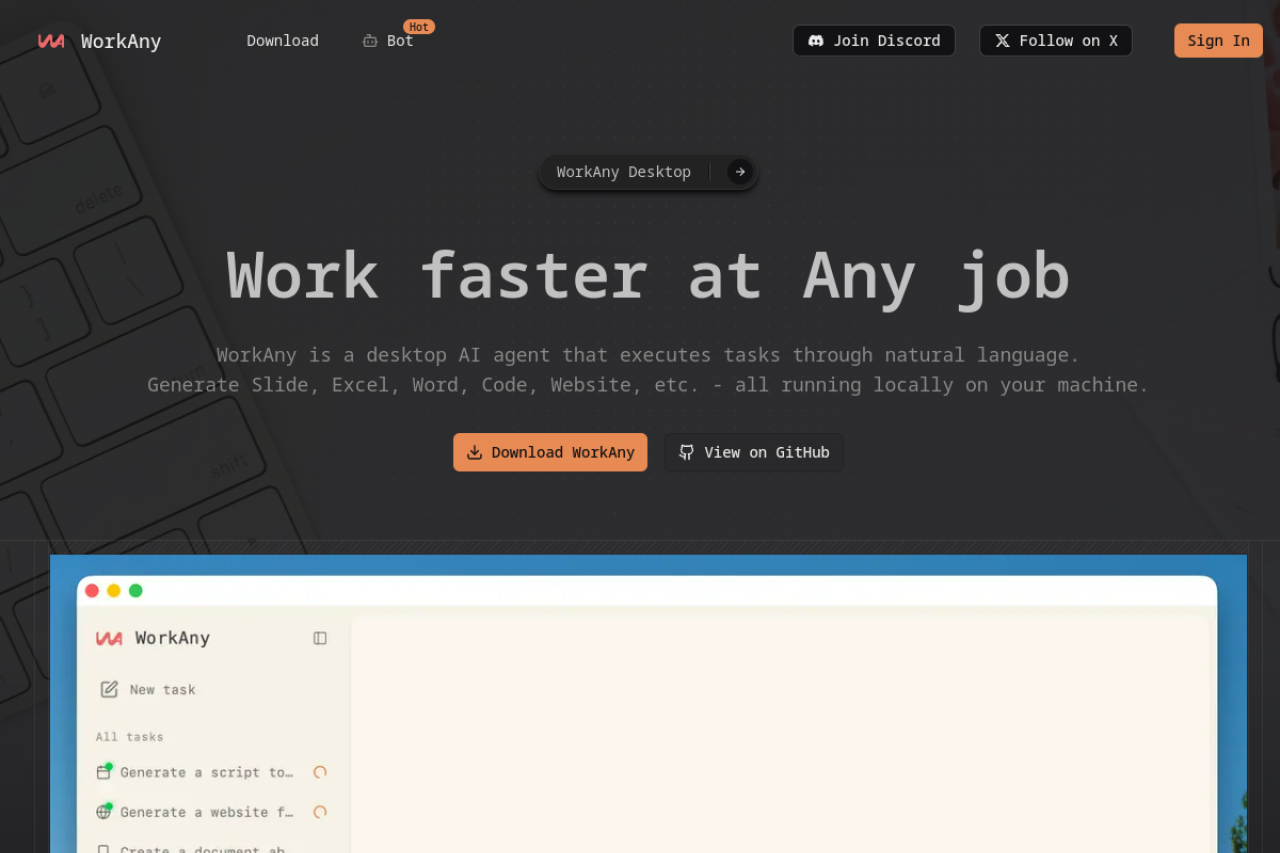This screenshot has width=1280, height=853.
Task: Click the View on GitHub button
Action: pyautogui.click(x=754, y=452)
